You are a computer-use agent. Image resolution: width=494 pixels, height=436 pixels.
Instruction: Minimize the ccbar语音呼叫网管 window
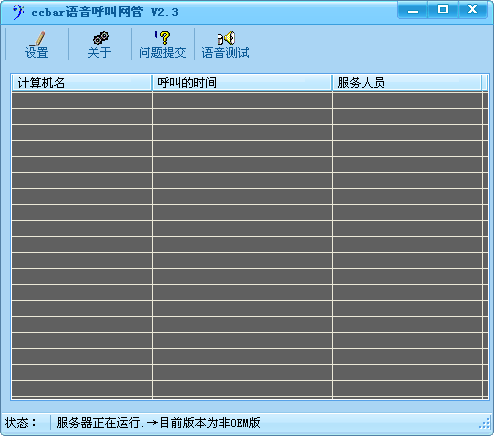[x=413, y=10]
